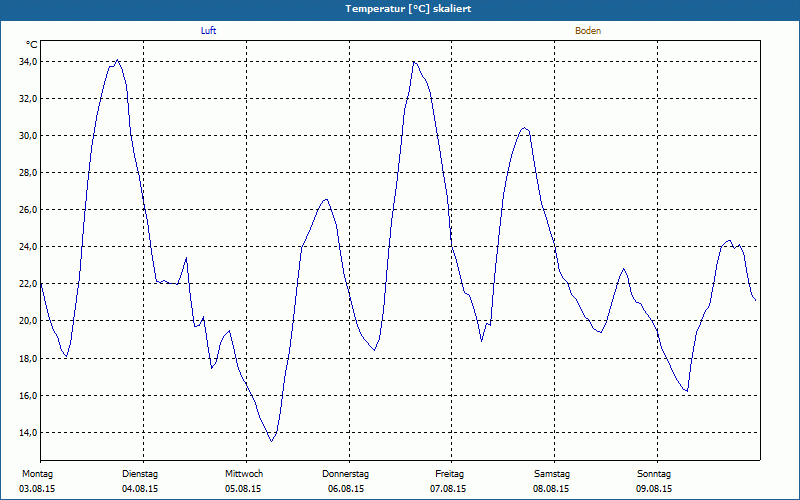Screen dimensions: 800x500
Task: Click the 34,0 y-axis value
Action: 29,62
